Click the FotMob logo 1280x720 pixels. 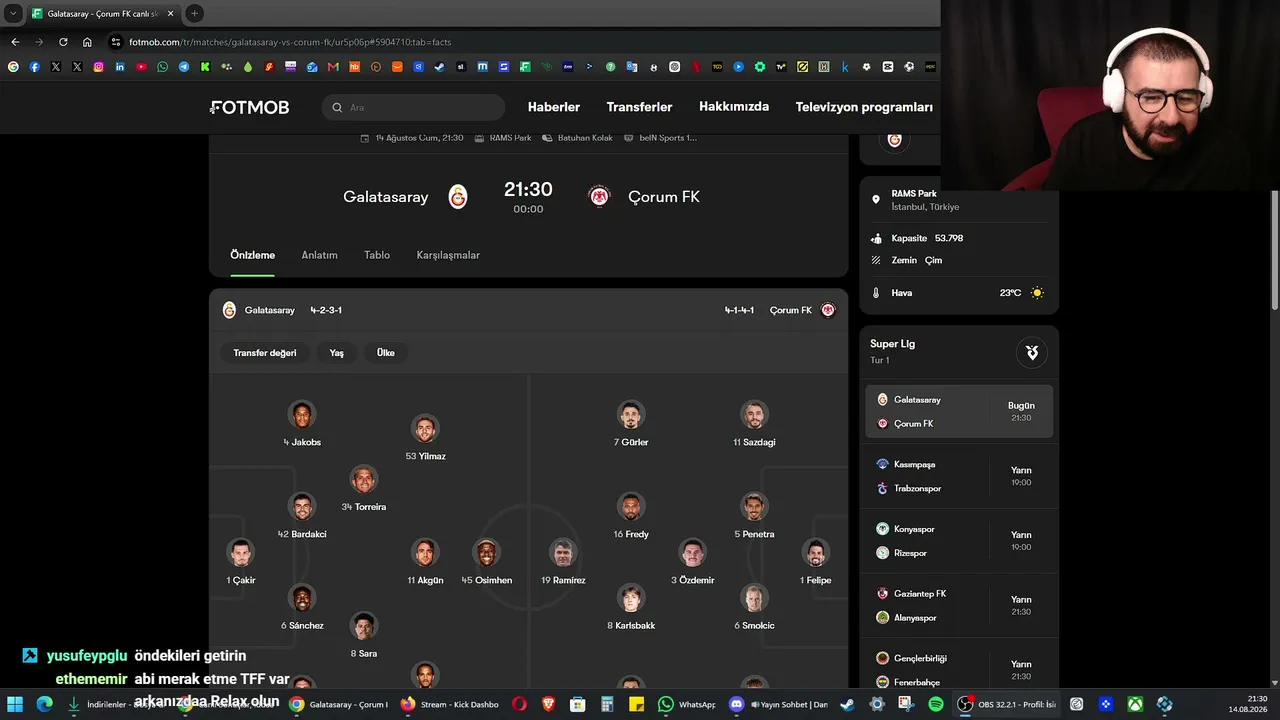tap(250, 107)
